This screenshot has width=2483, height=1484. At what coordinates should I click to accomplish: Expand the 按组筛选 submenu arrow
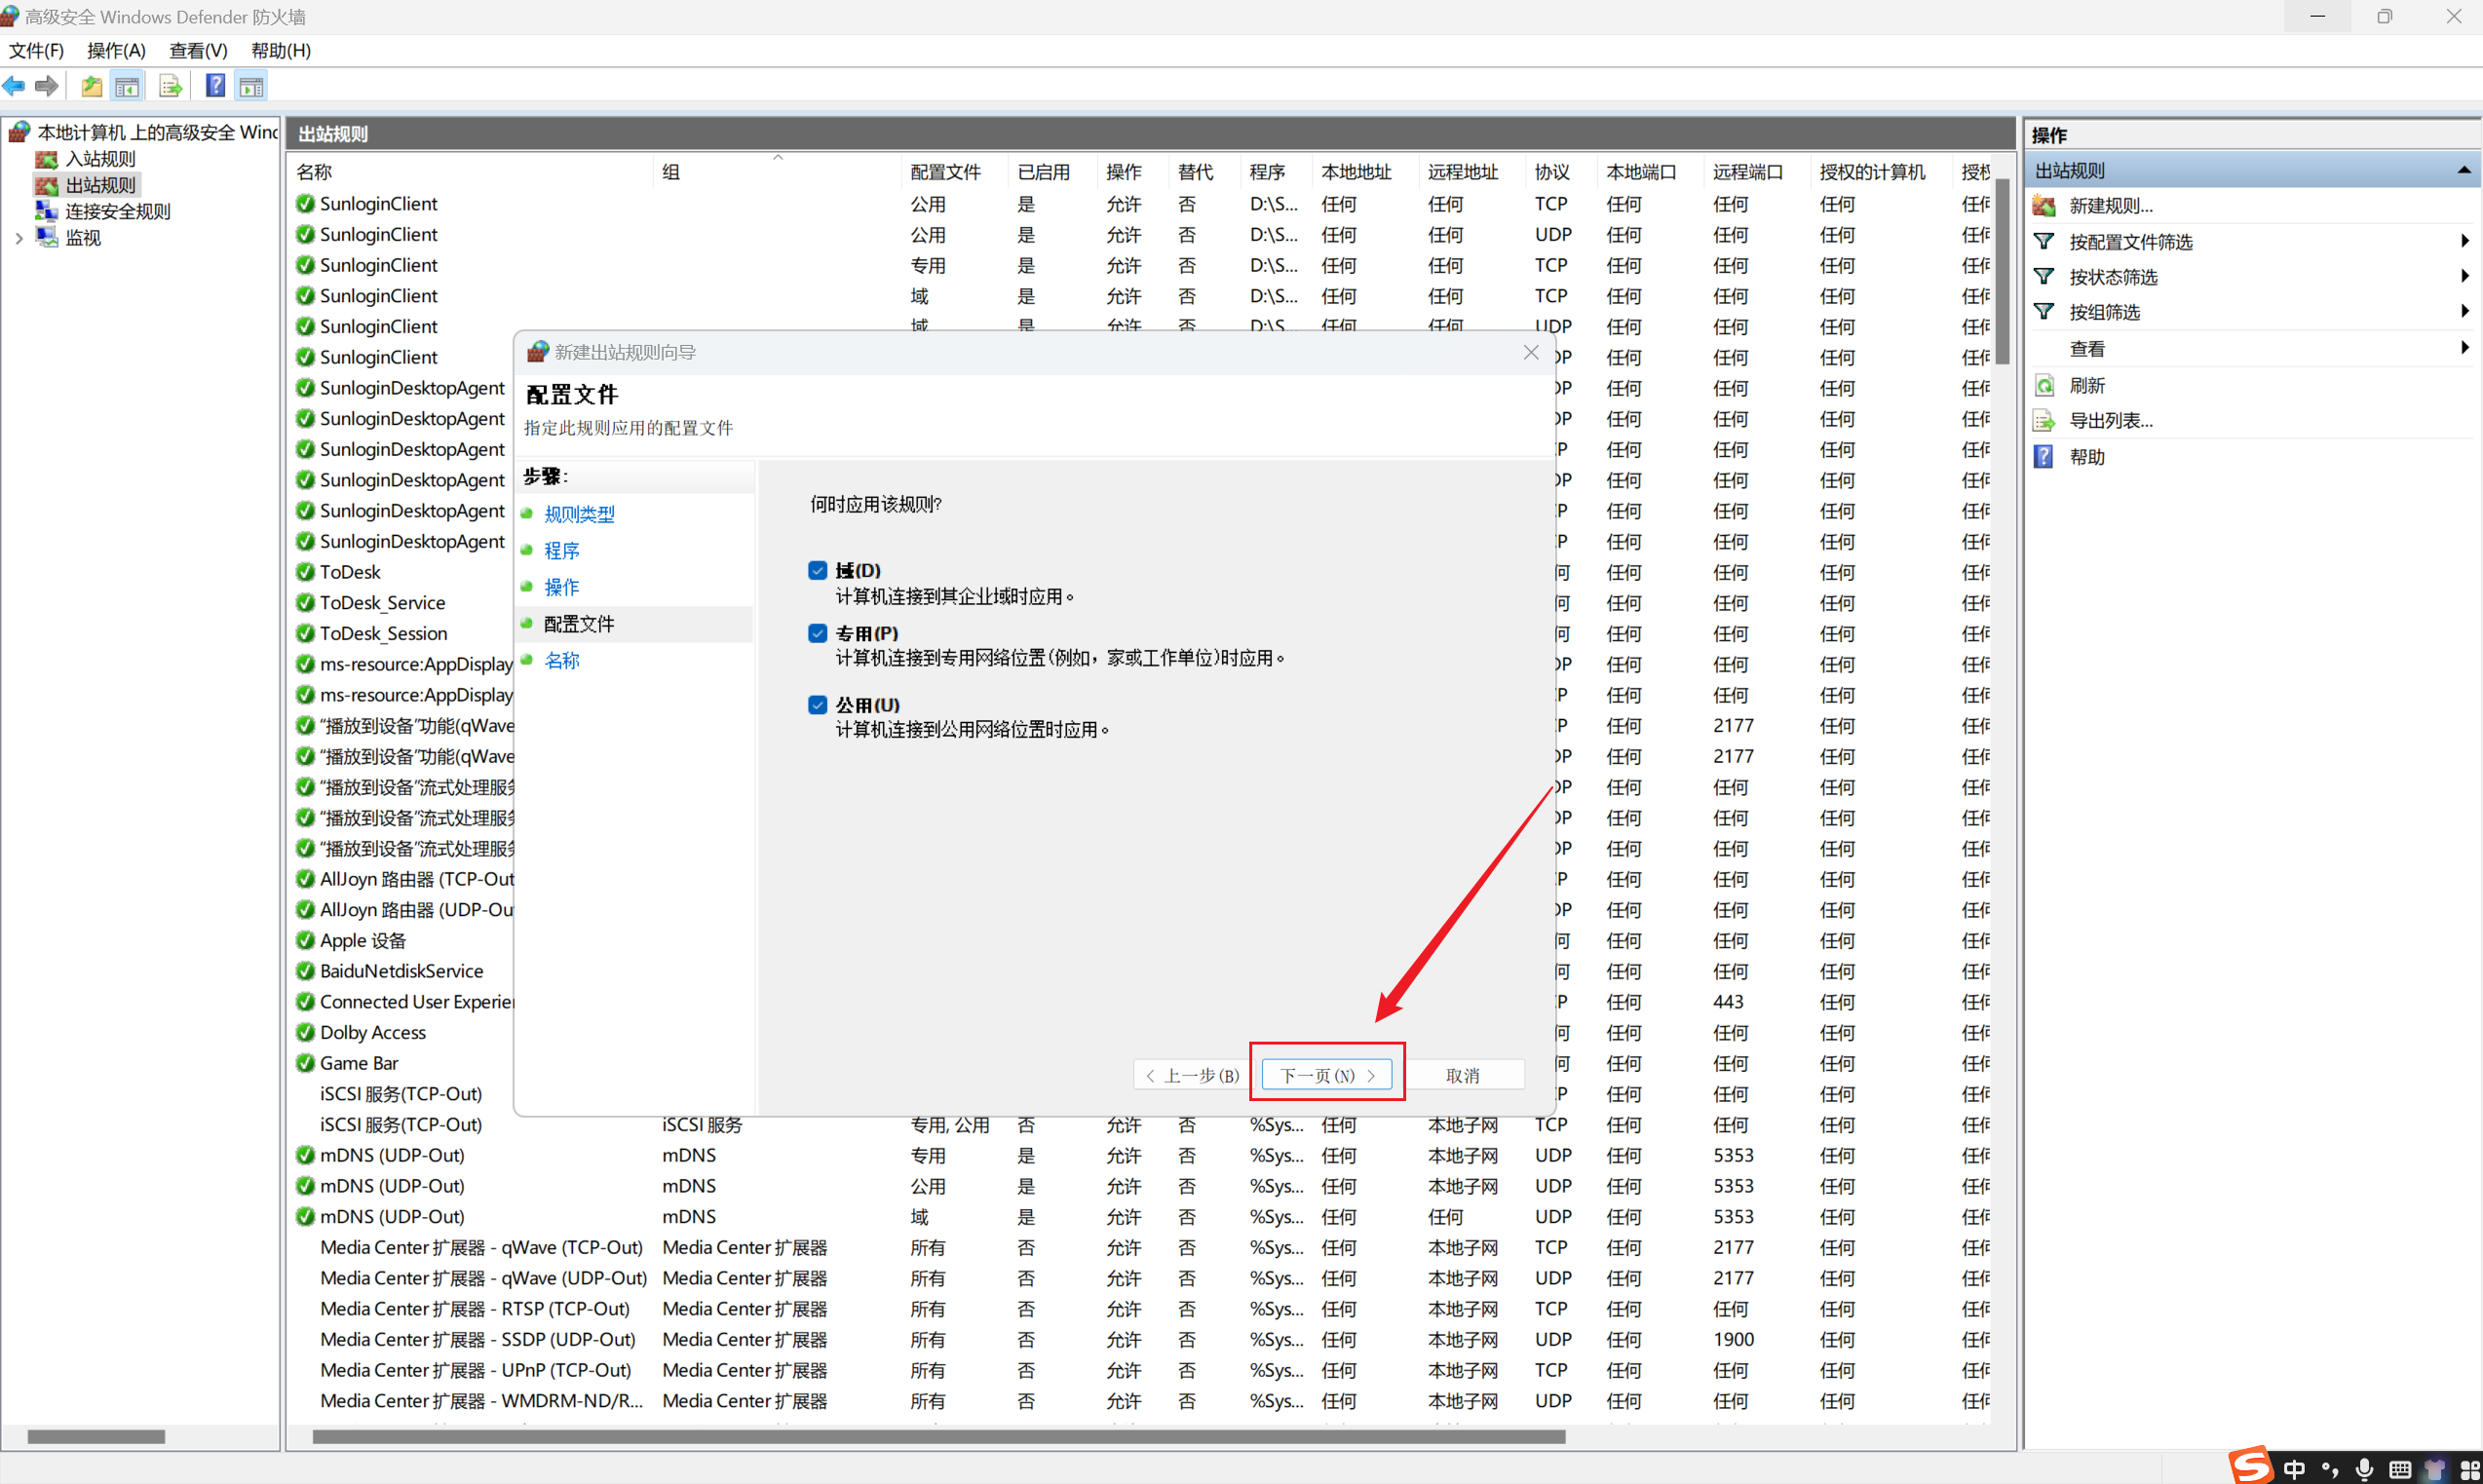point(2464,311)
